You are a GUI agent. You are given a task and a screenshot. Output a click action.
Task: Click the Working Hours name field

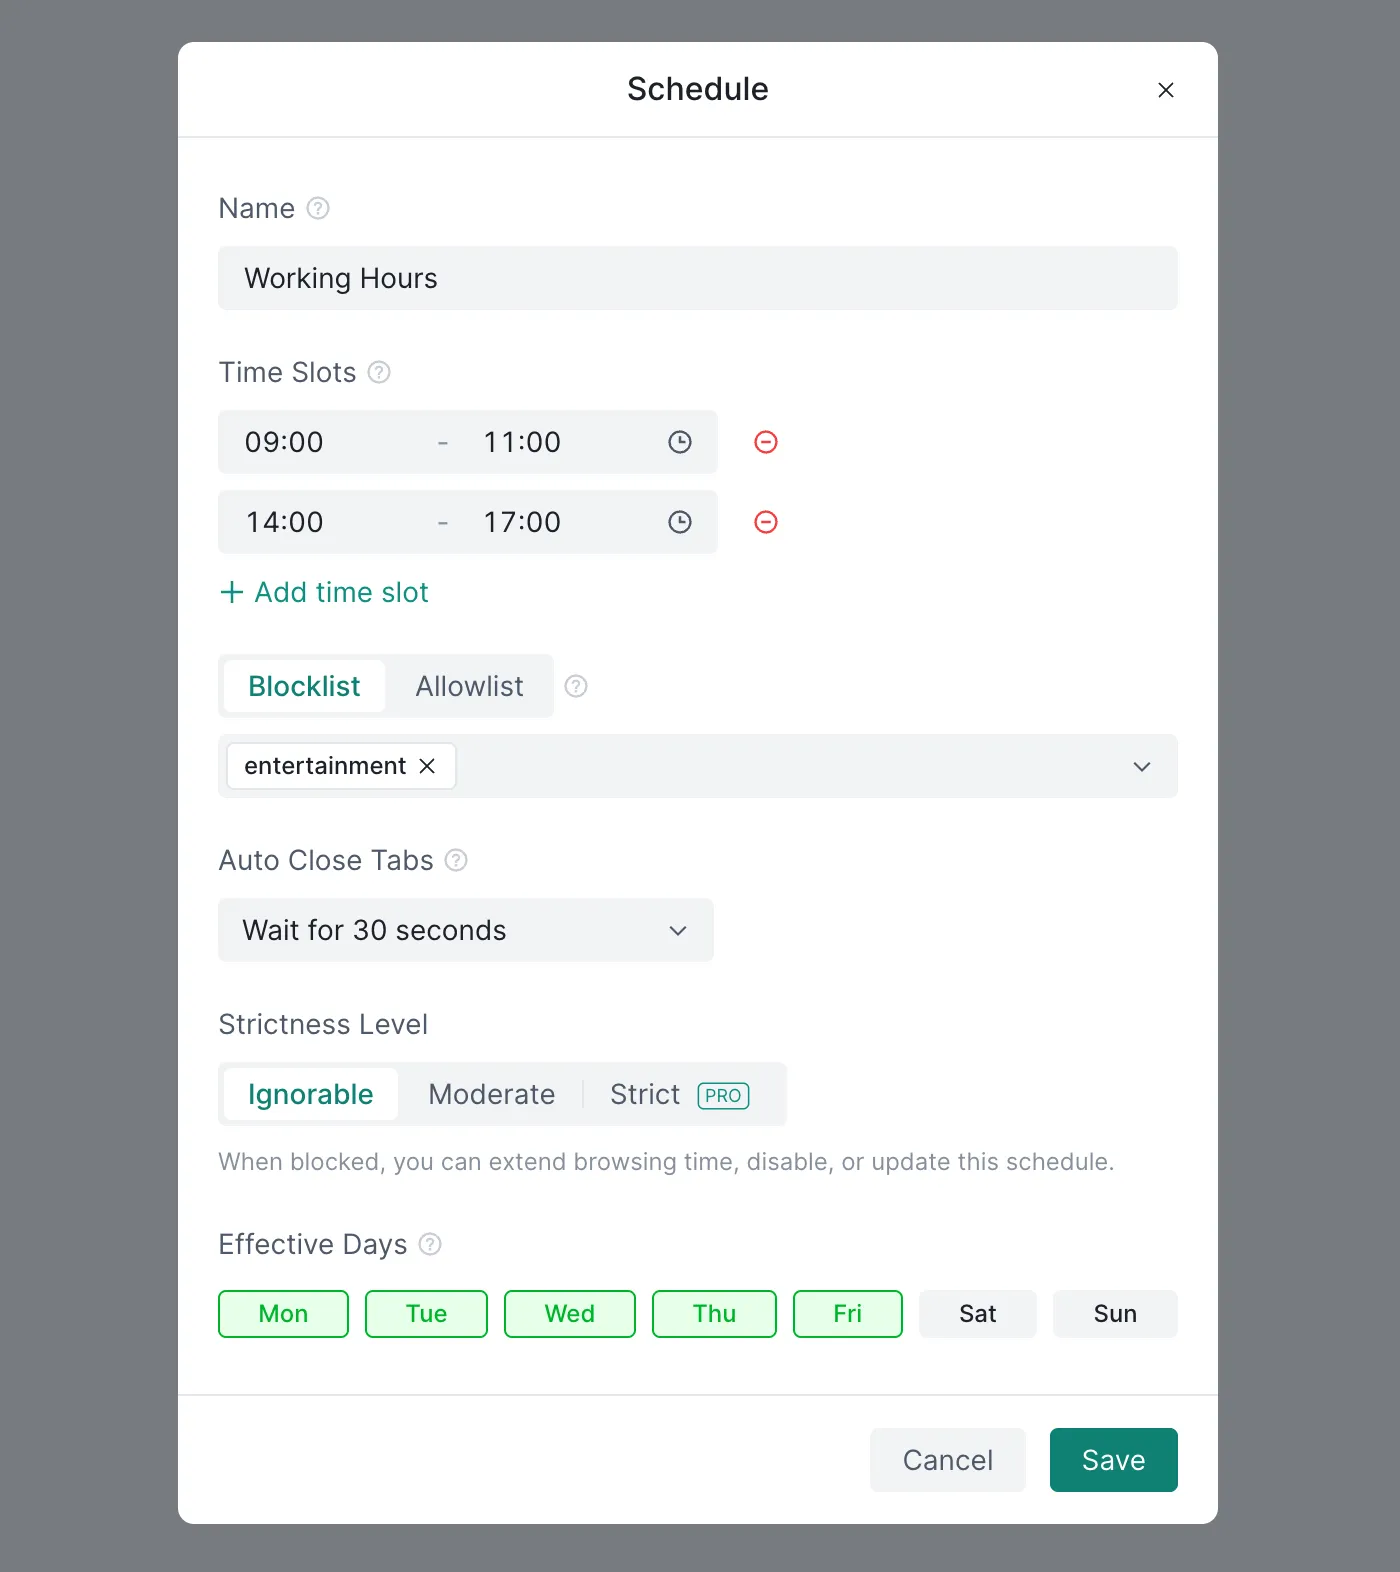697,278
